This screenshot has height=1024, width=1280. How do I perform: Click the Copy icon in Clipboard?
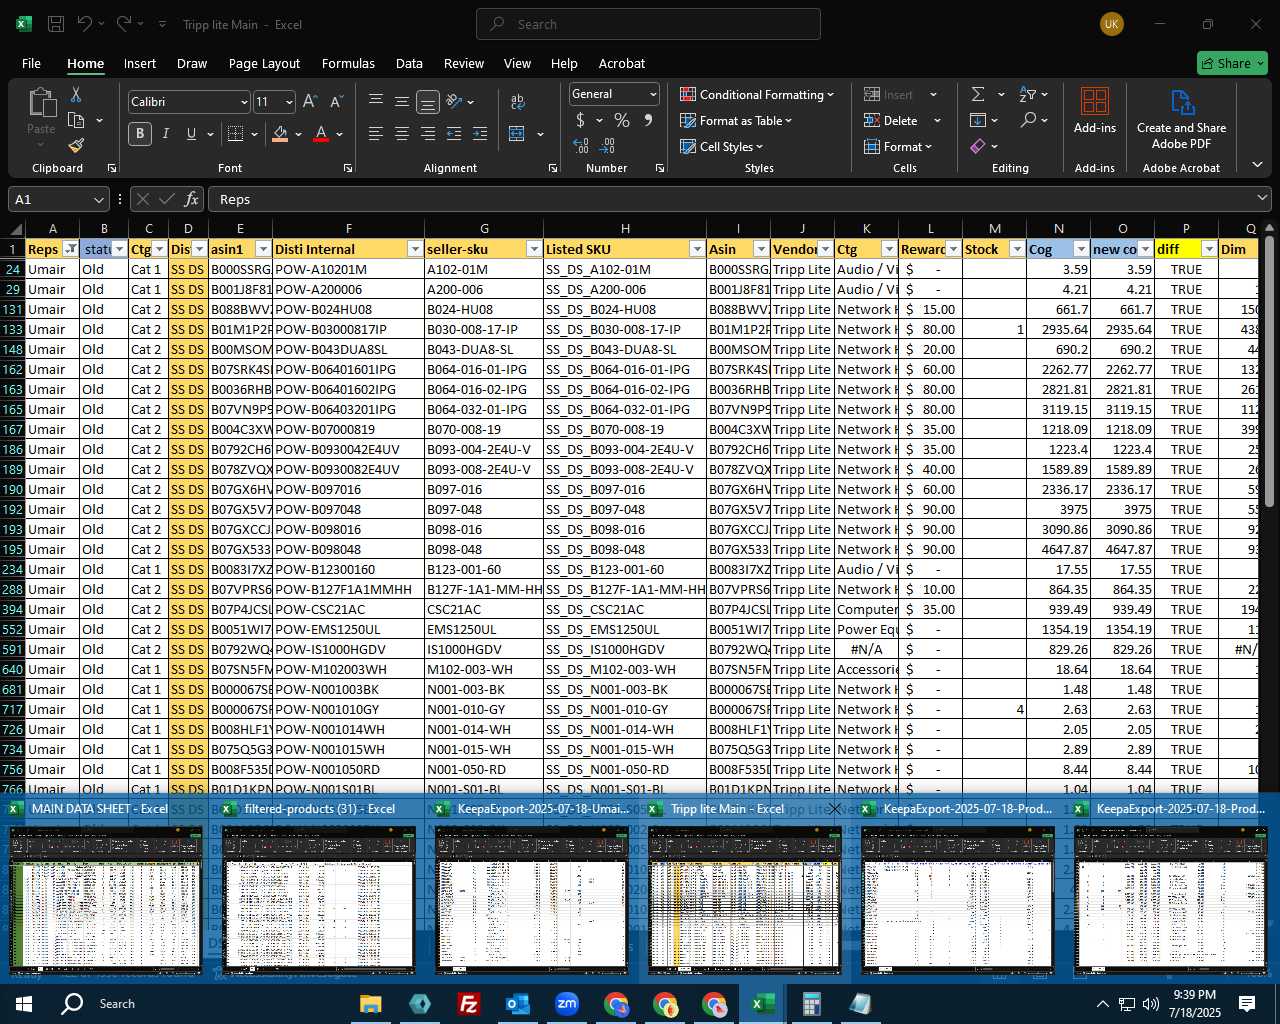76,121
